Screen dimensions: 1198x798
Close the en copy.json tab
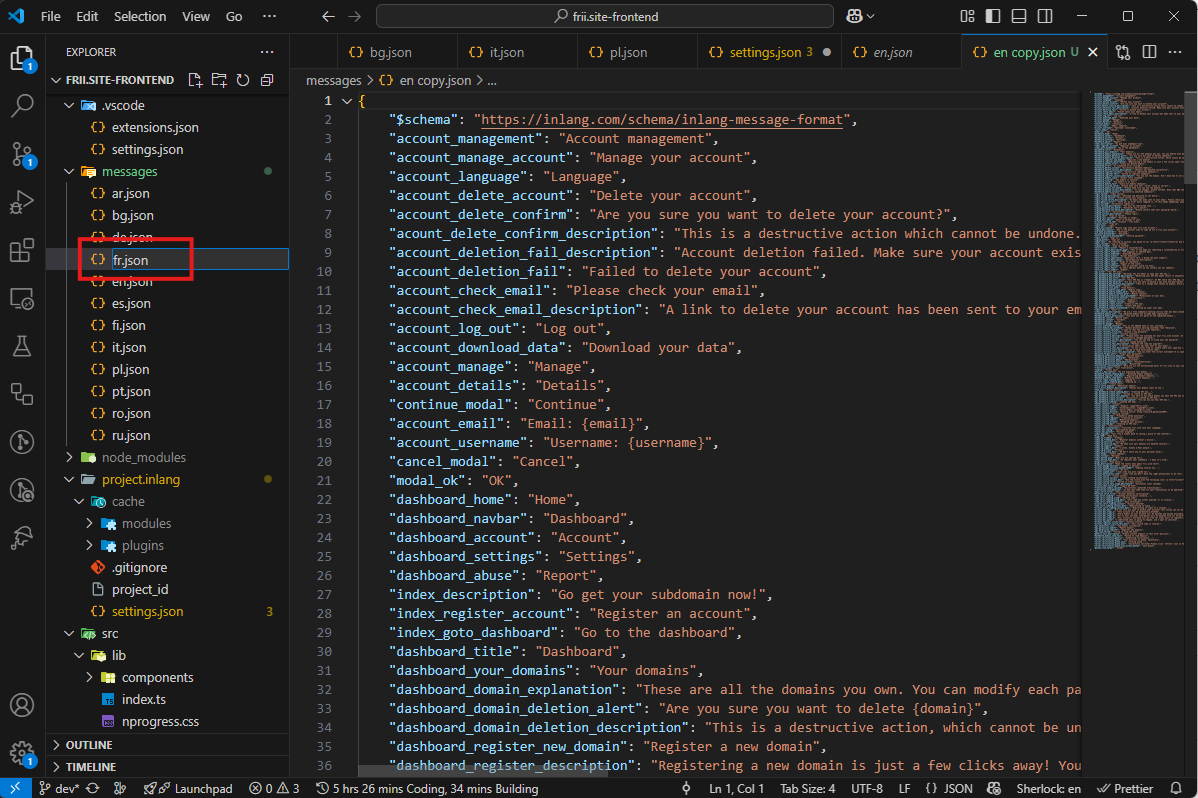(1093, 52)
